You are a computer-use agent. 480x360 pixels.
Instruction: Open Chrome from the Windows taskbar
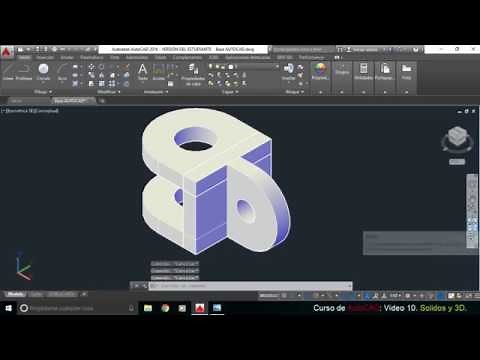coord(165,308)
